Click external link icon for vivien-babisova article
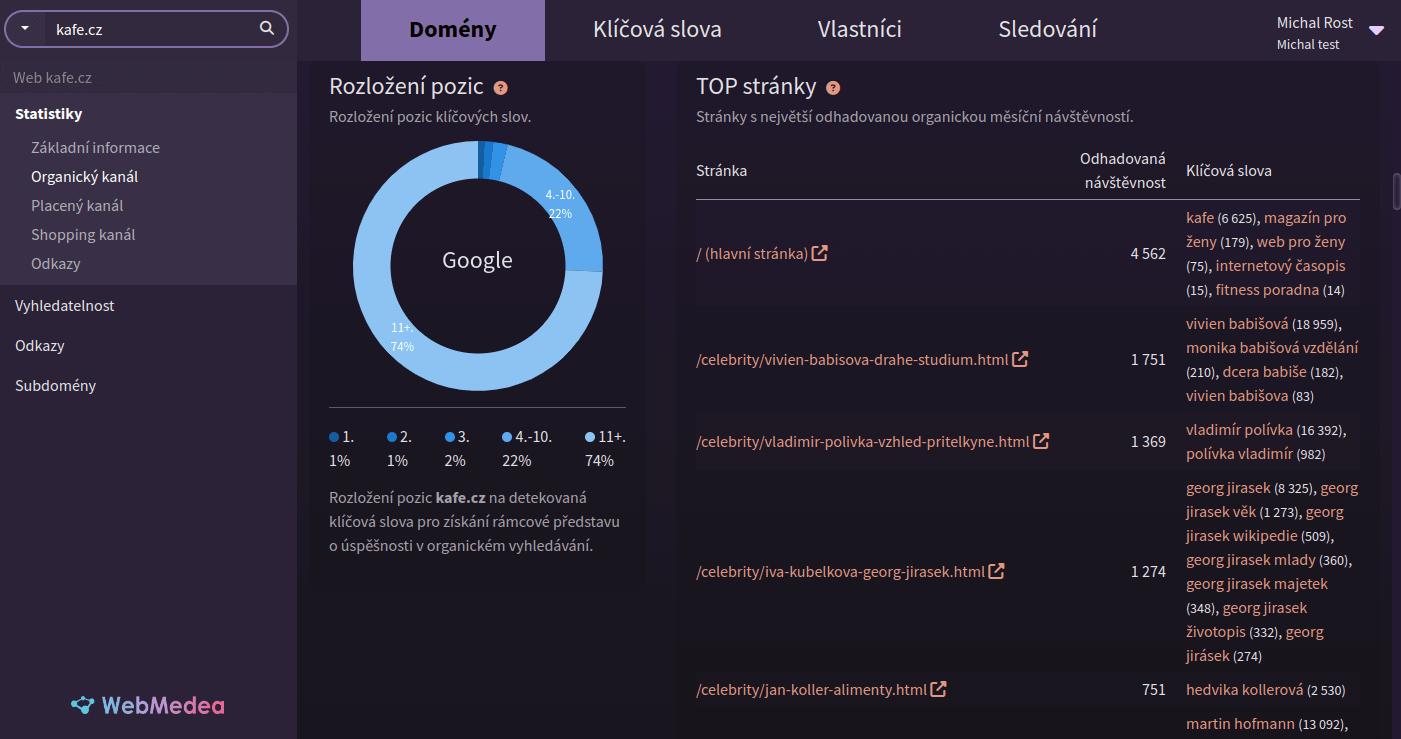This screenshot has width=1401, height=739. tap(1020, 358)
